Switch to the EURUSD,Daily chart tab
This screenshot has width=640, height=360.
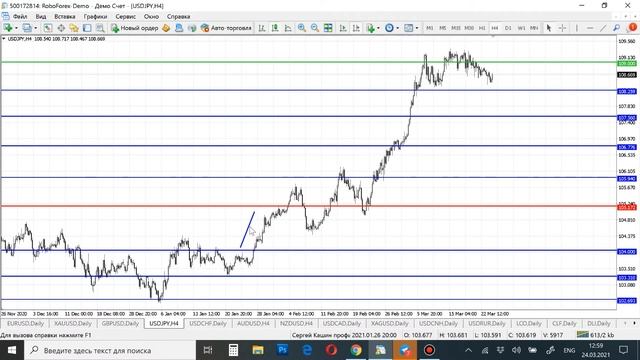tap(25, 323)
